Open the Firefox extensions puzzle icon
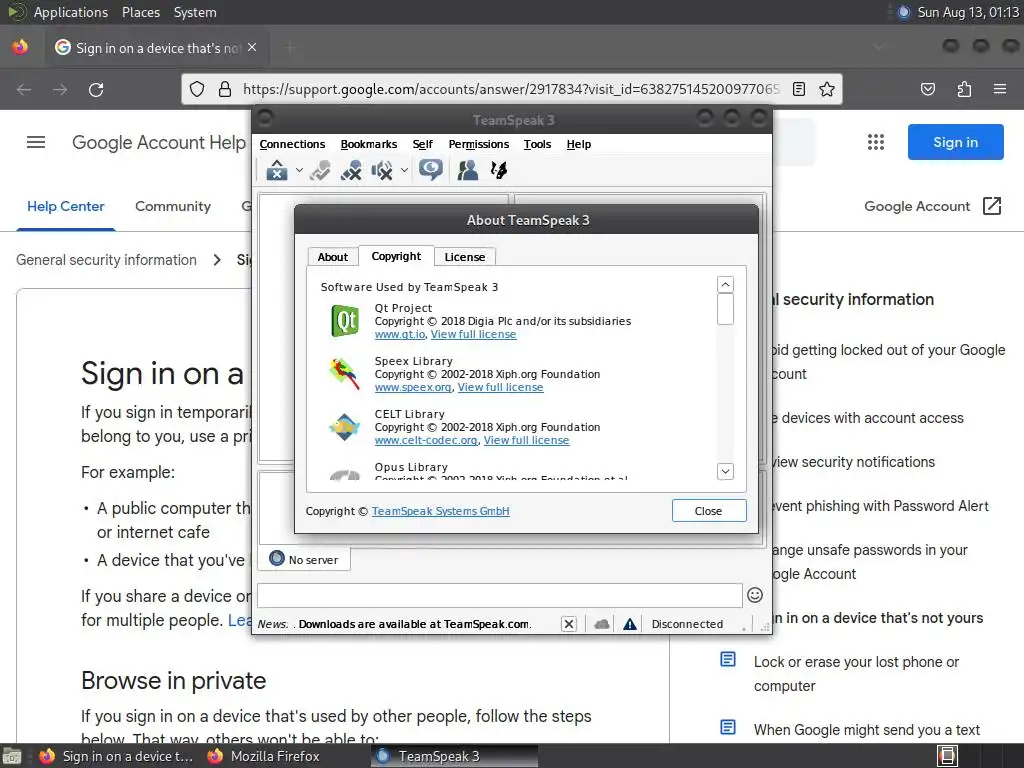Image resolution: width=1024 pixels, height=768 pixels. click(x=964, y=89)
